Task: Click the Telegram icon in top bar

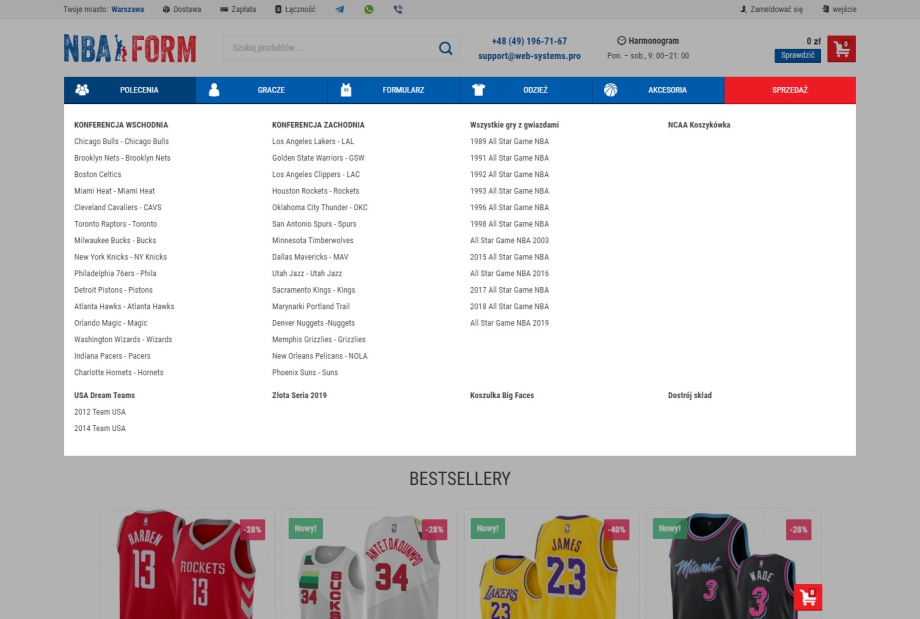Action: coord(340,9)
